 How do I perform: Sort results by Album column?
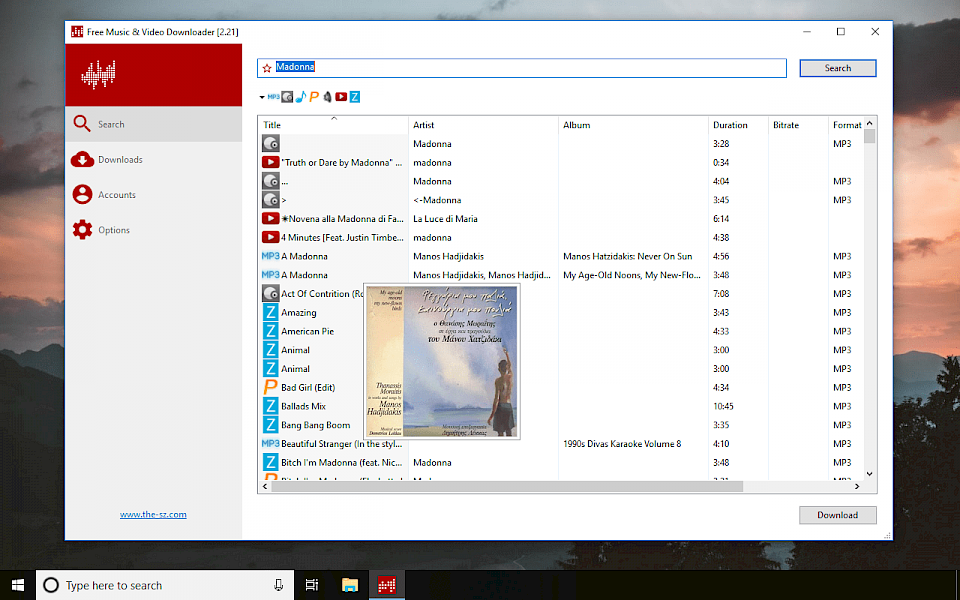point(633,125)
